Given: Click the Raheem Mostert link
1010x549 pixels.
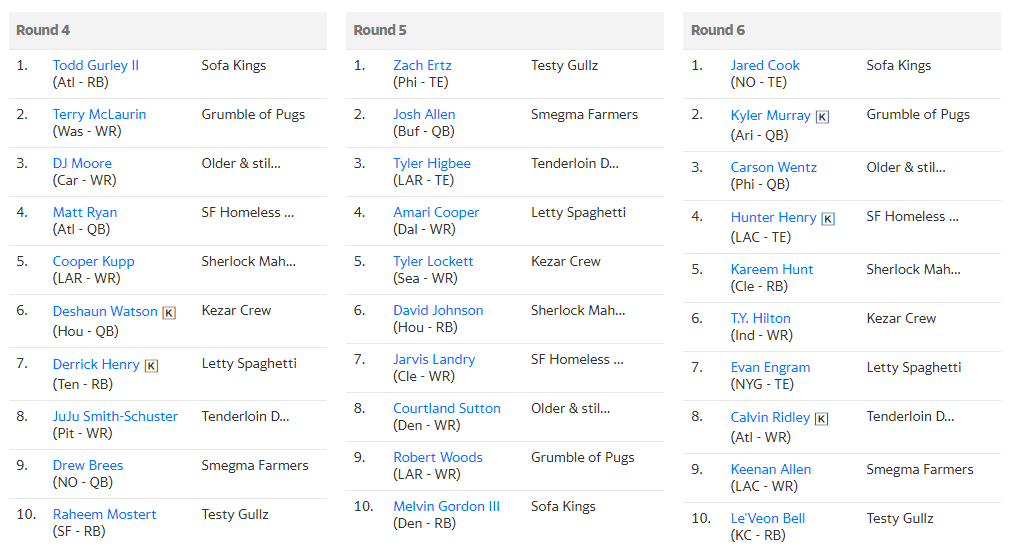Looking at the screenshot, I should click(104, 514).
